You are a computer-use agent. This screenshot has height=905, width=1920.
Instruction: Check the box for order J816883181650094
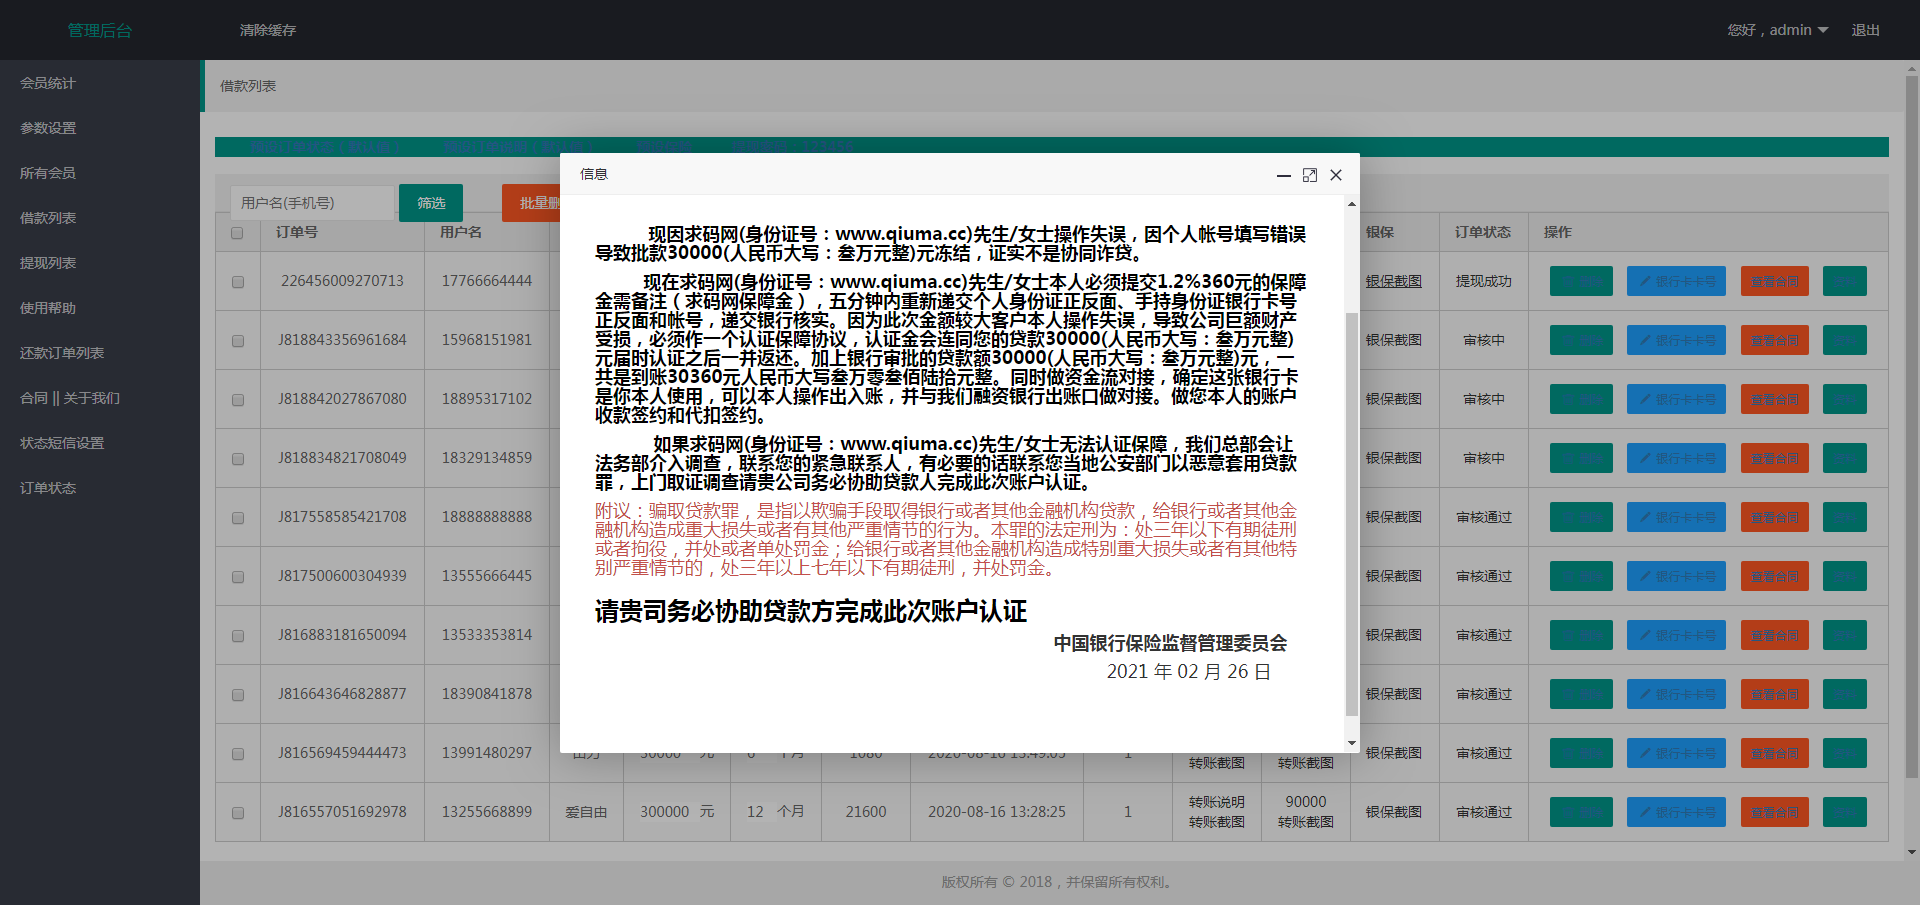[x=238, y=636]
